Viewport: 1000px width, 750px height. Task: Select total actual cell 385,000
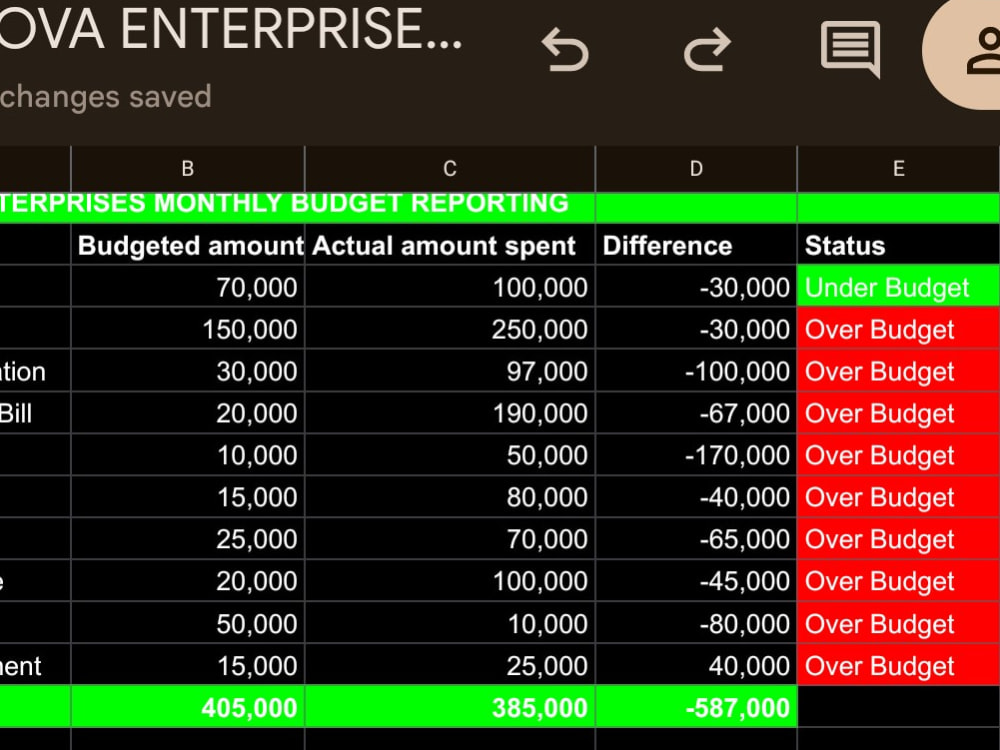tap(450, 707)
